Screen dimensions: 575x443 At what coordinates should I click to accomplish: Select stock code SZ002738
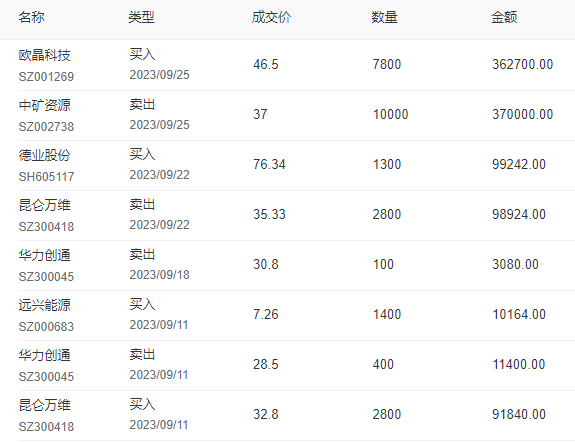pyautogui.click(x=46, y=127)
